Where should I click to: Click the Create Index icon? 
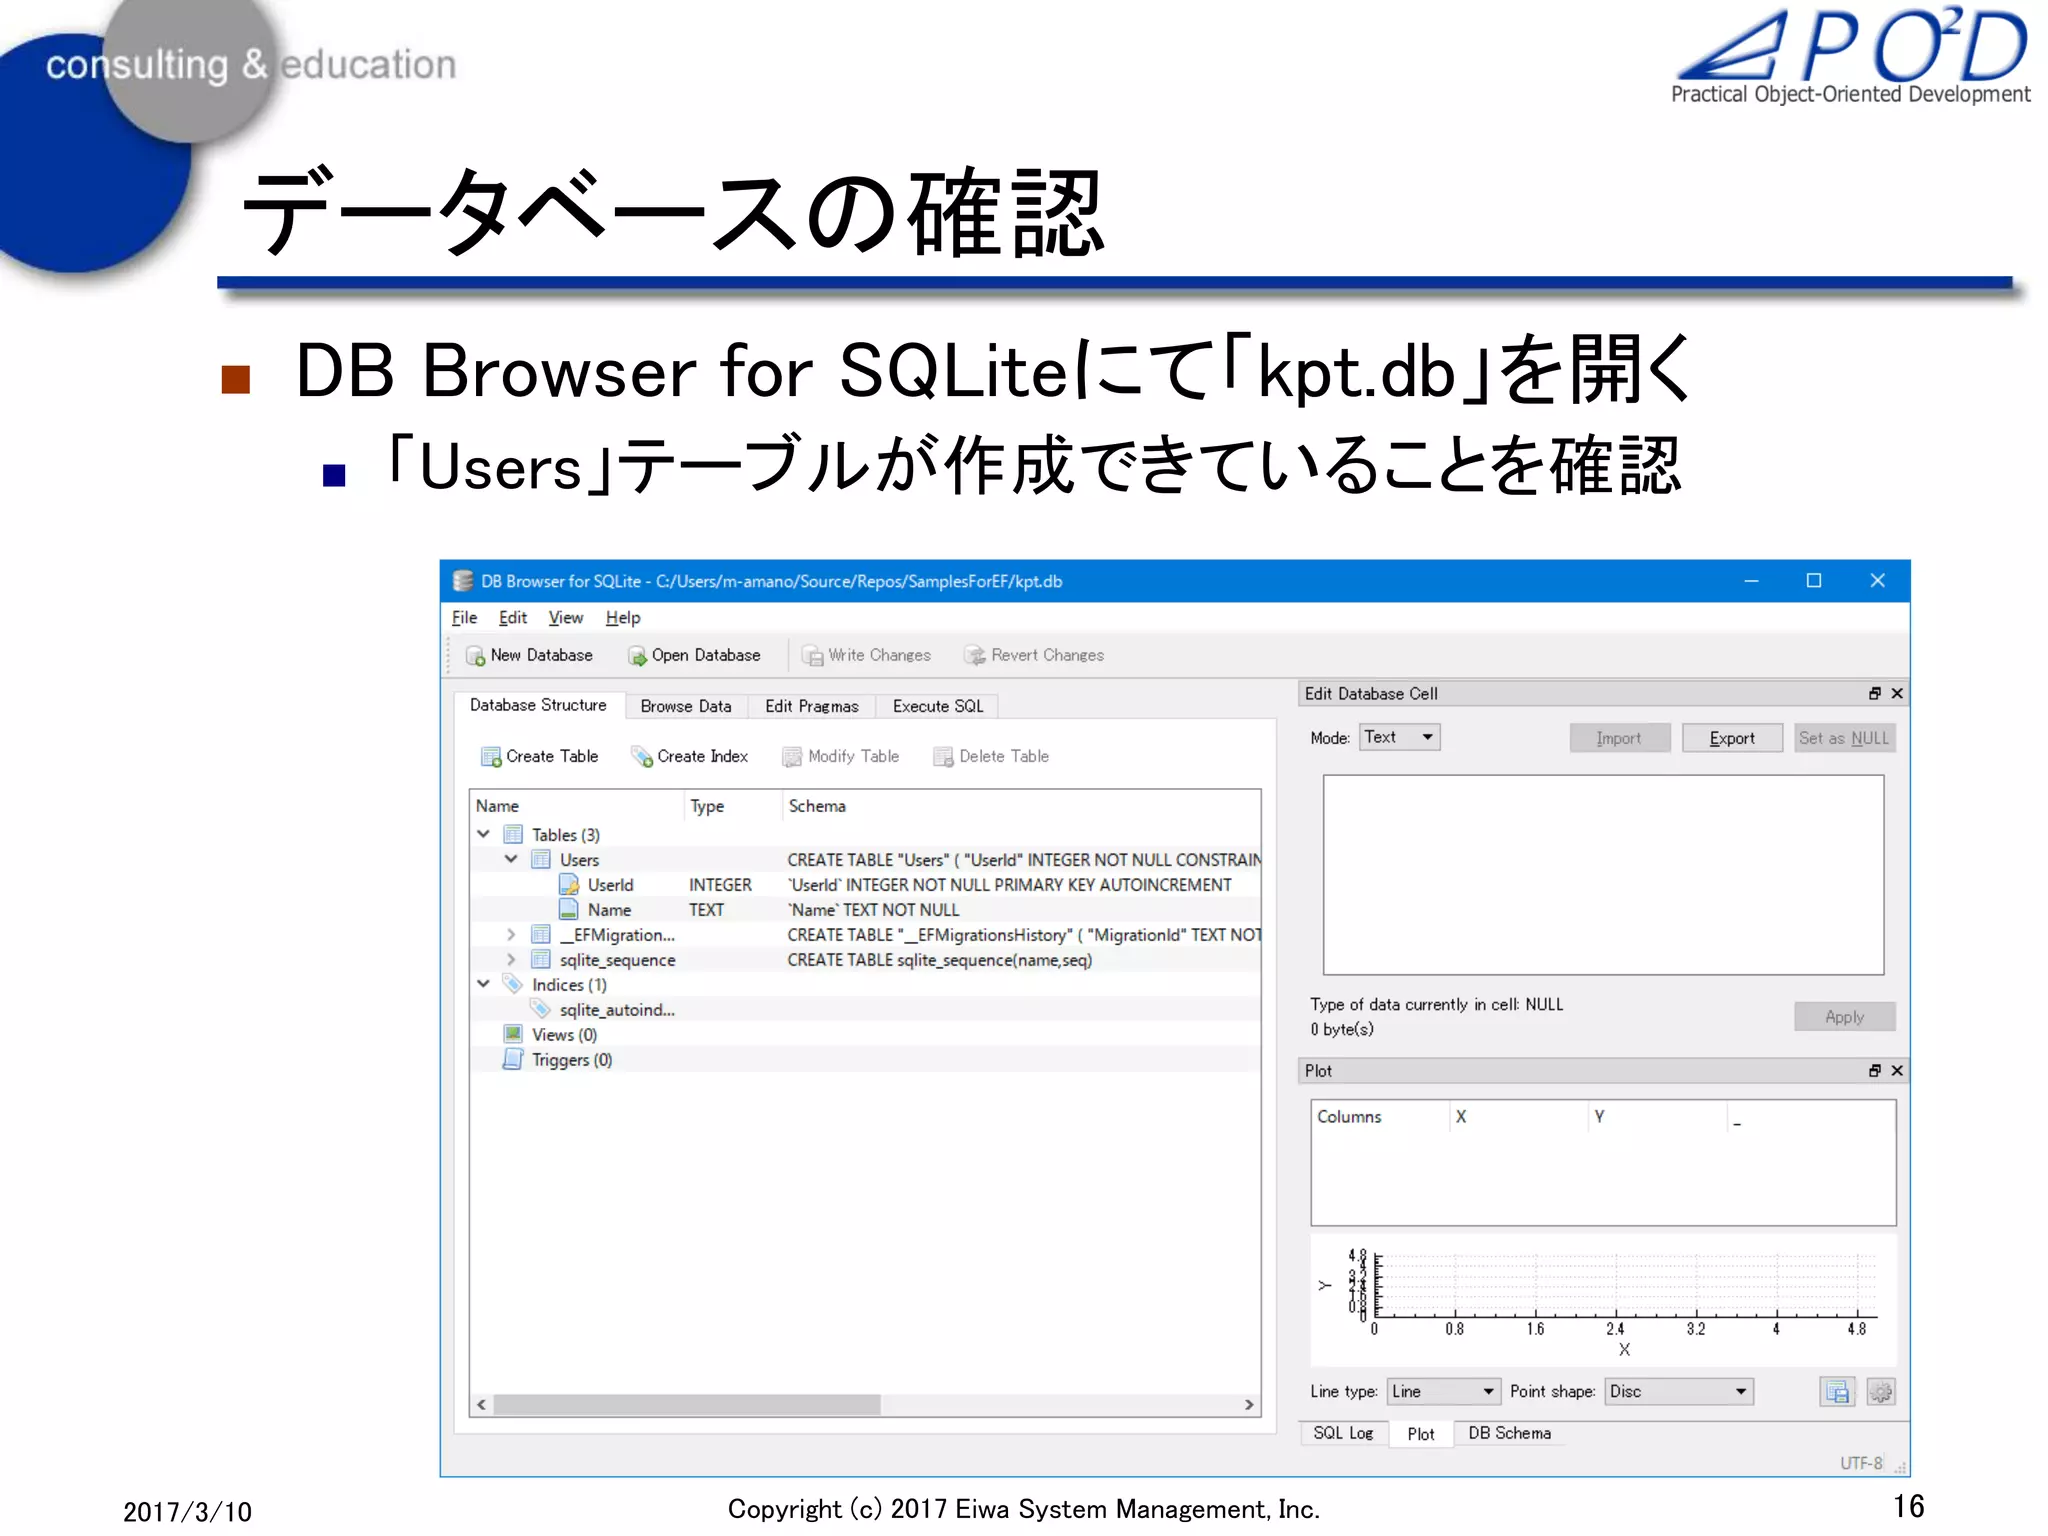coord(642,757)
